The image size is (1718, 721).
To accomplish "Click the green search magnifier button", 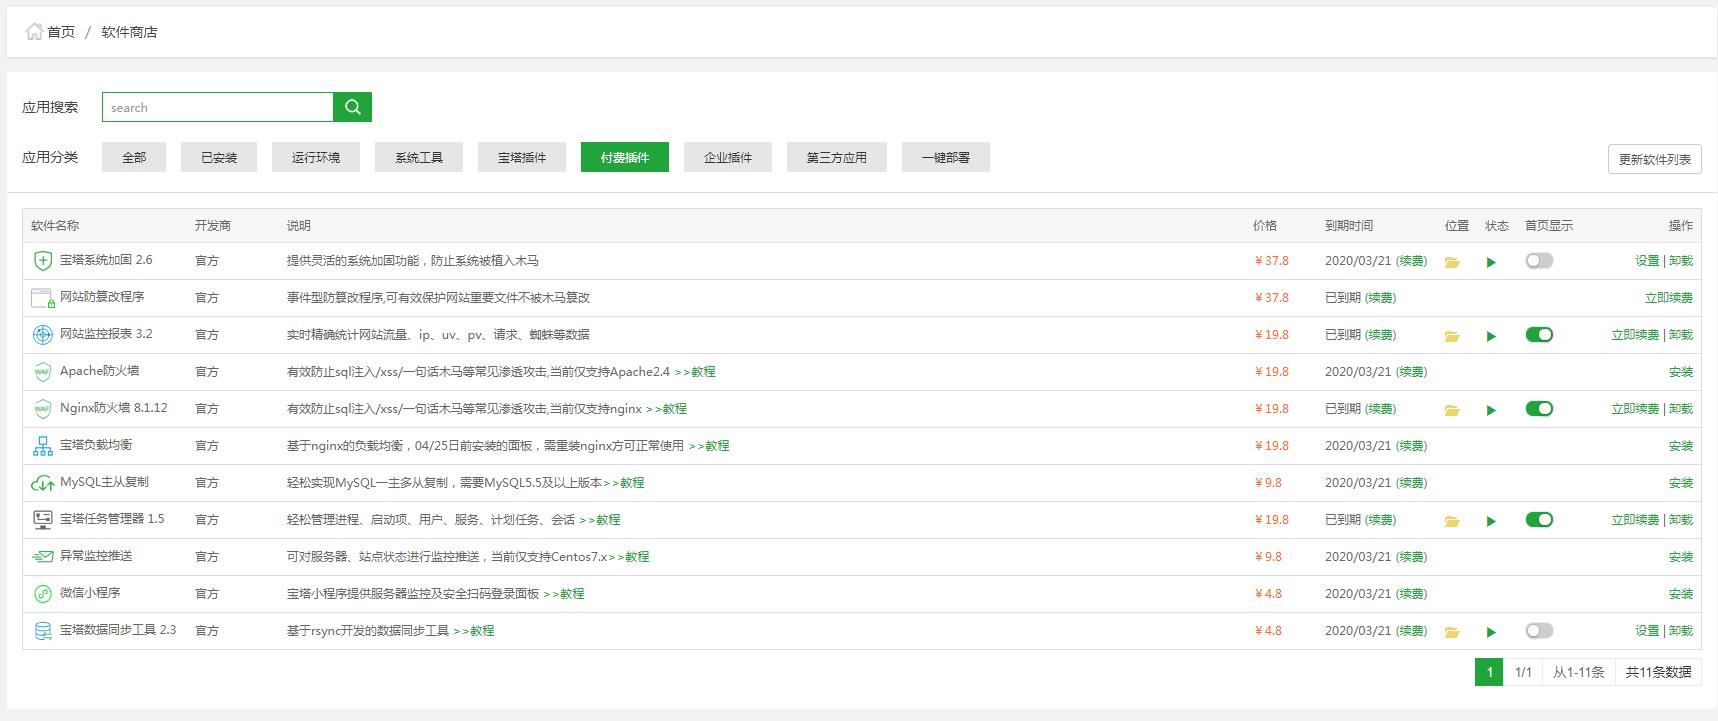I will pyautogui.click(x=352, y=107).
